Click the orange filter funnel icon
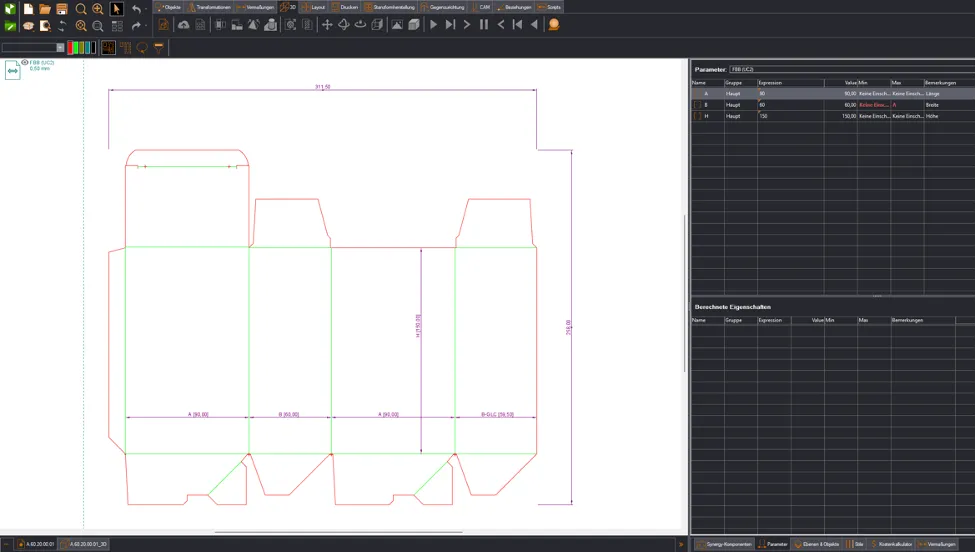 159,48
